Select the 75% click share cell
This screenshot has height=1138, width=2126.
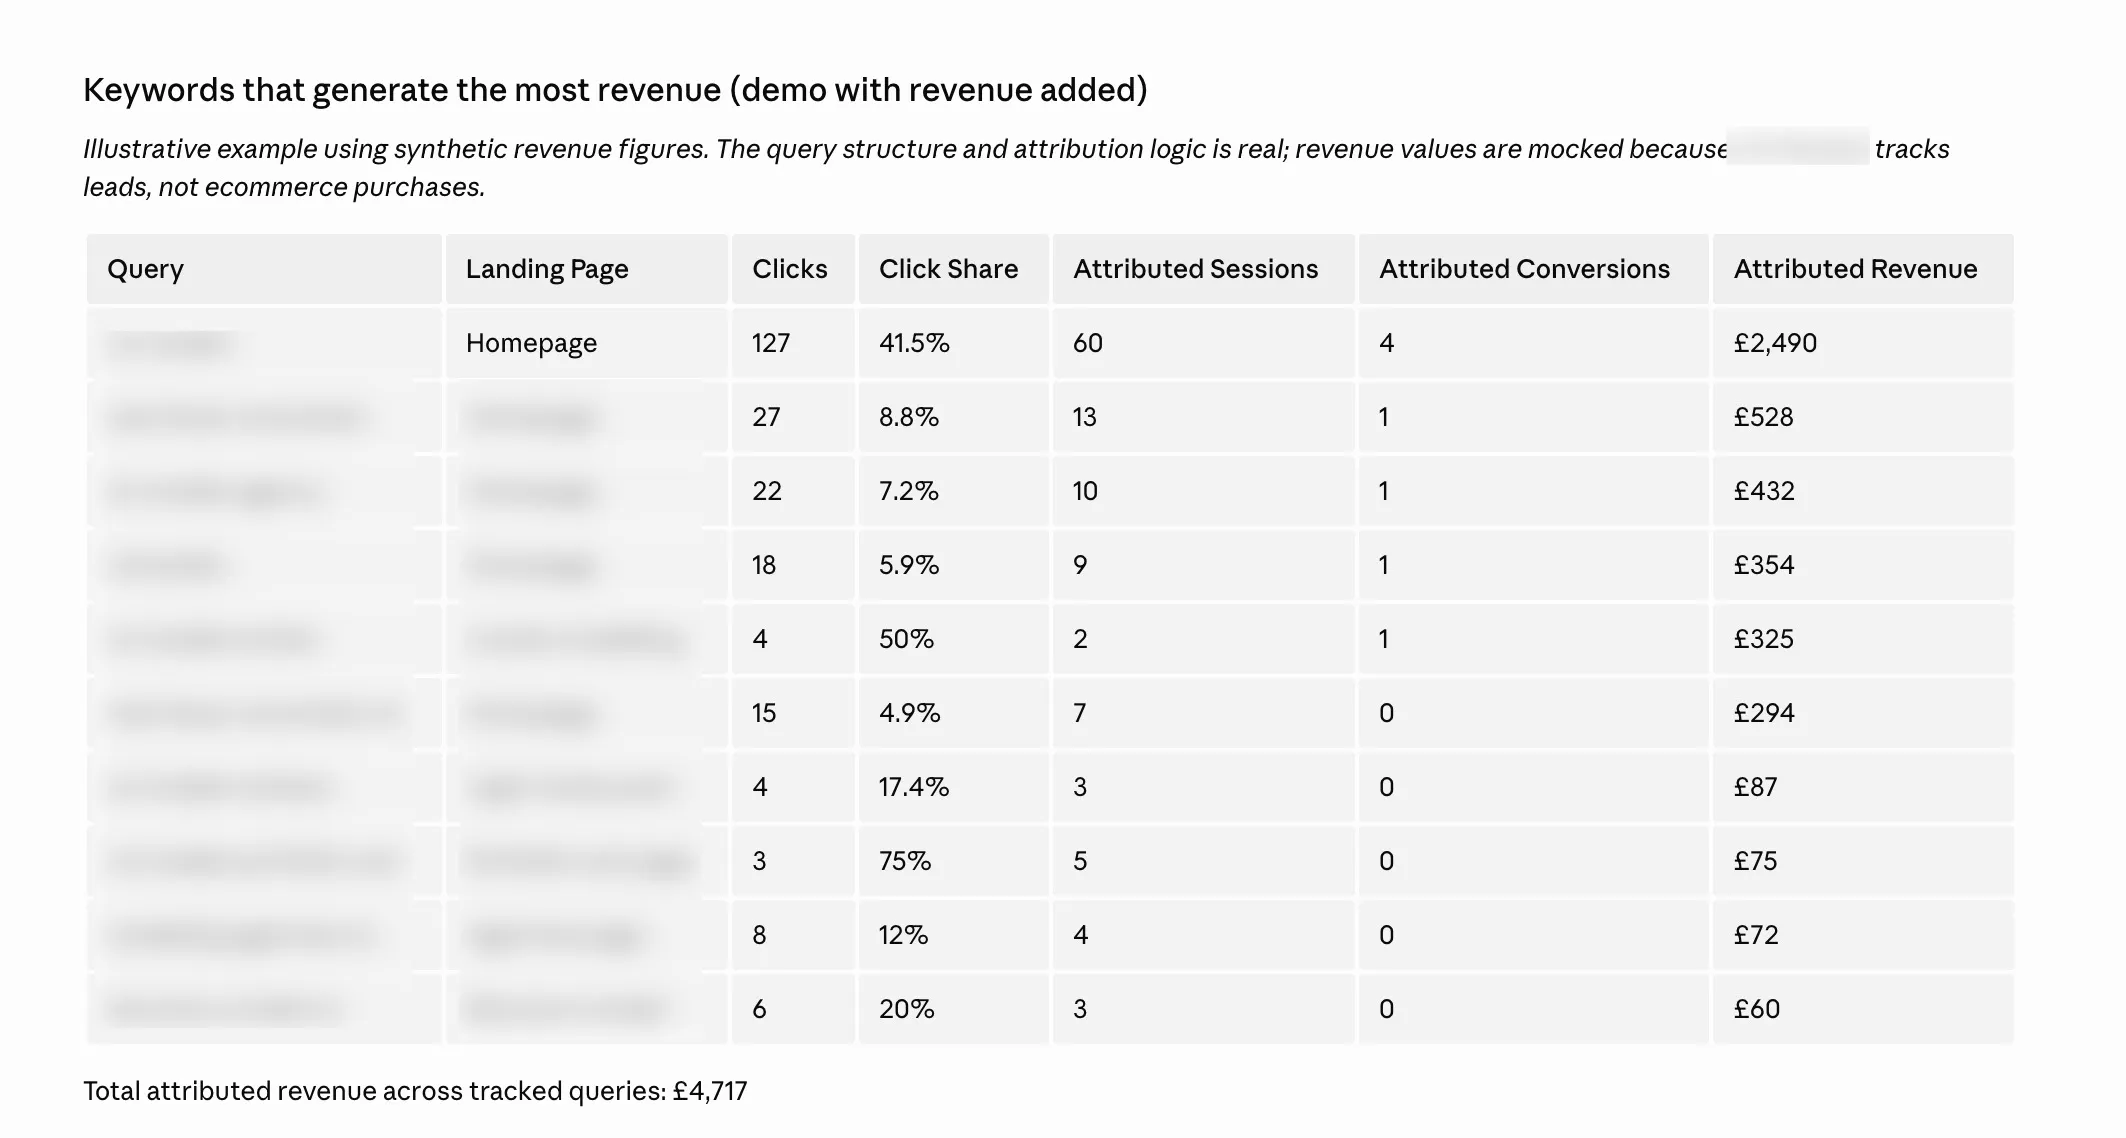click(x=905, y=861)
